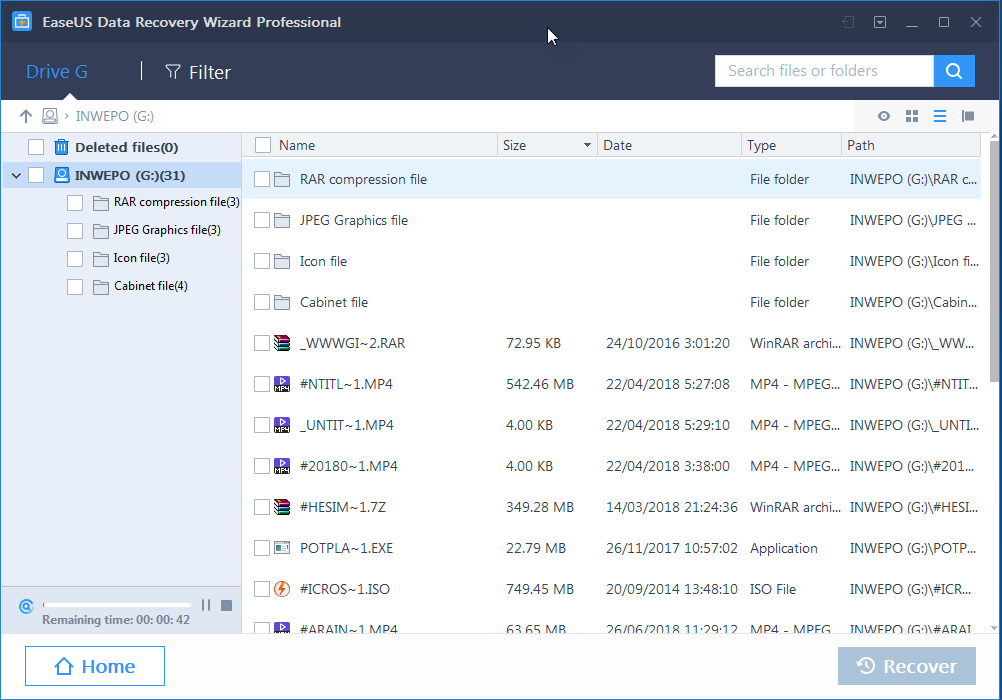Click the scan progress bar
Screen dimensions: 1002x700
coord(116,605)
